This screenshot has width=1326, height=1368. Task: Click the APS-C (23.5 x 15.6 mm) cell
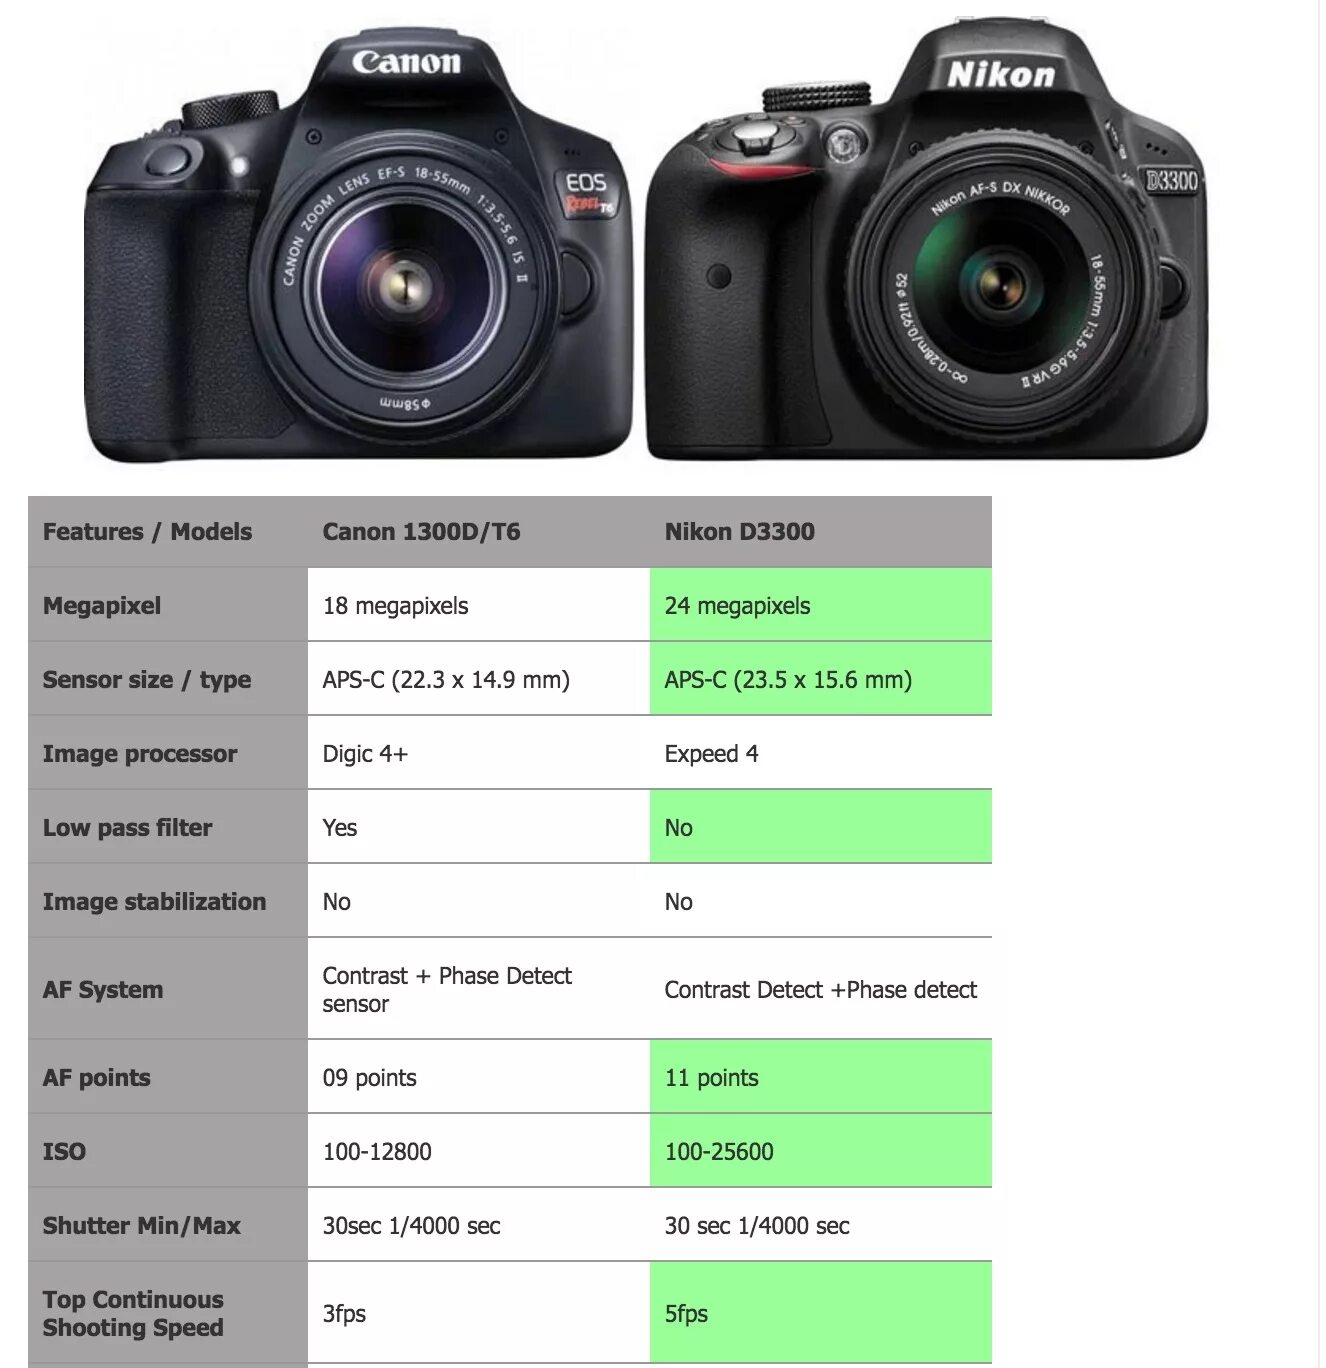pyautogui.click(x=821, y=679)
